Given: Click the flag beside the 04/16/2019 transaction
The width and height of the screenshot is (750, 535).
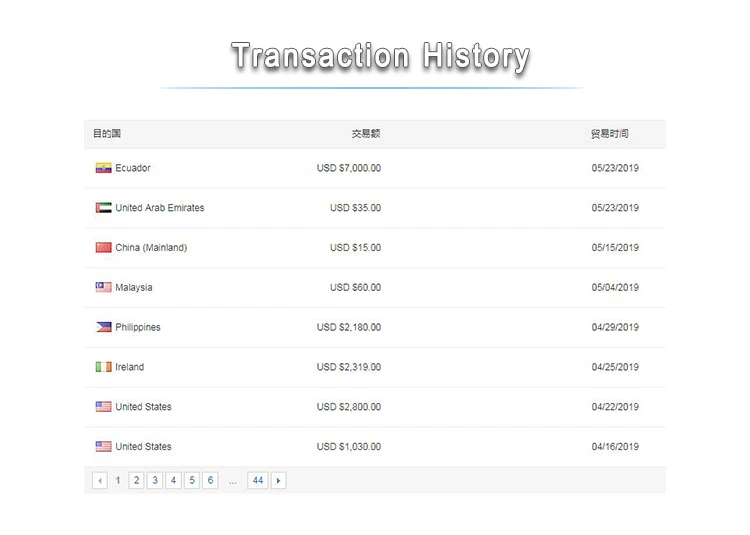Looking at the screenshot, I should pos(103,447).
